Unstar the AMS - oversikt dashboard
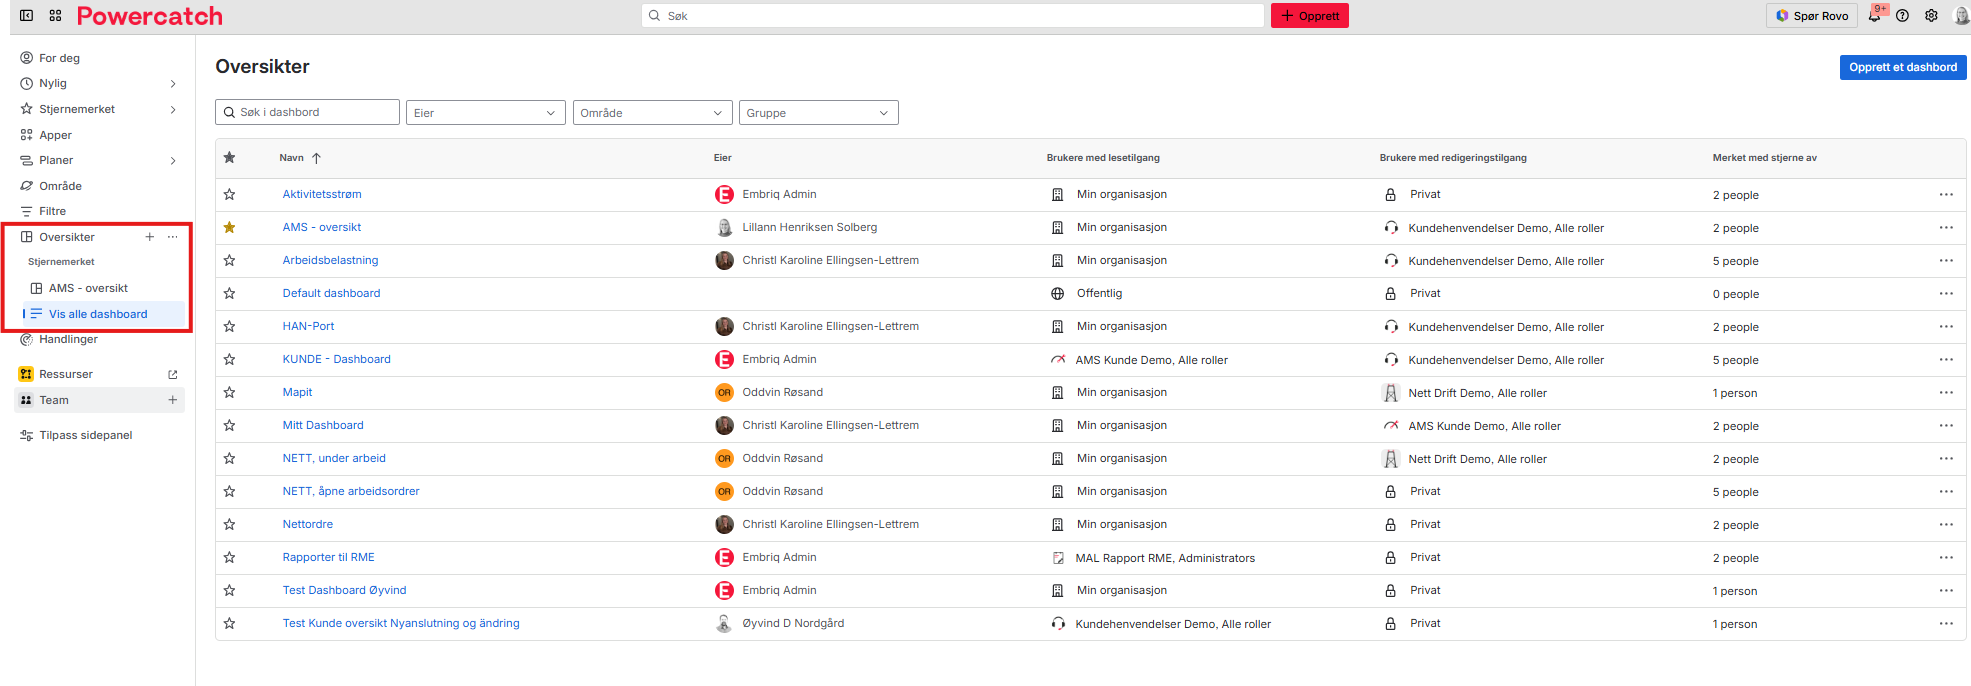This screenshot has width=1971, height=686. (230, 228)
